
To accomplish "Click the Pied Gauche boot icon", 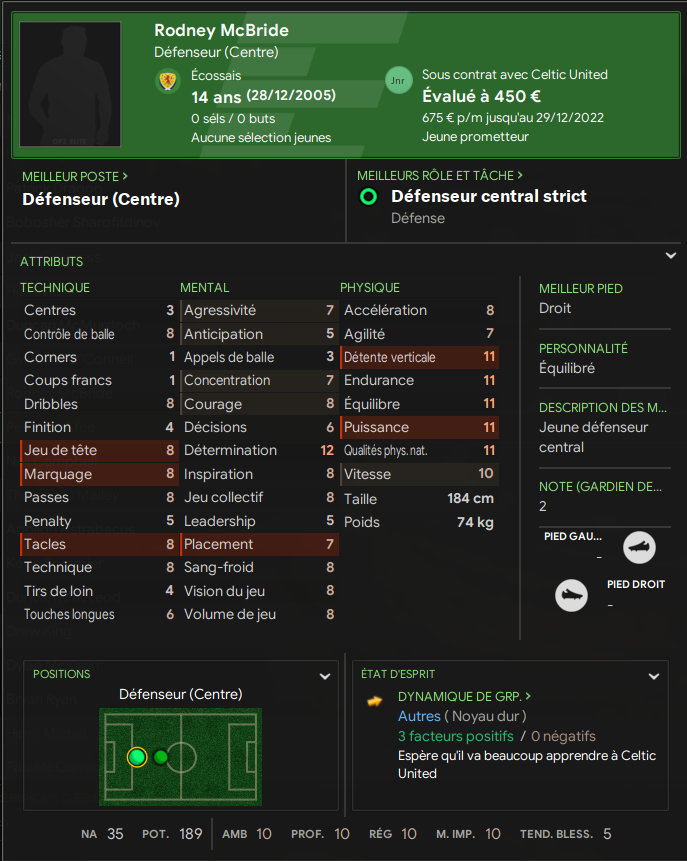I will point(639,548).
